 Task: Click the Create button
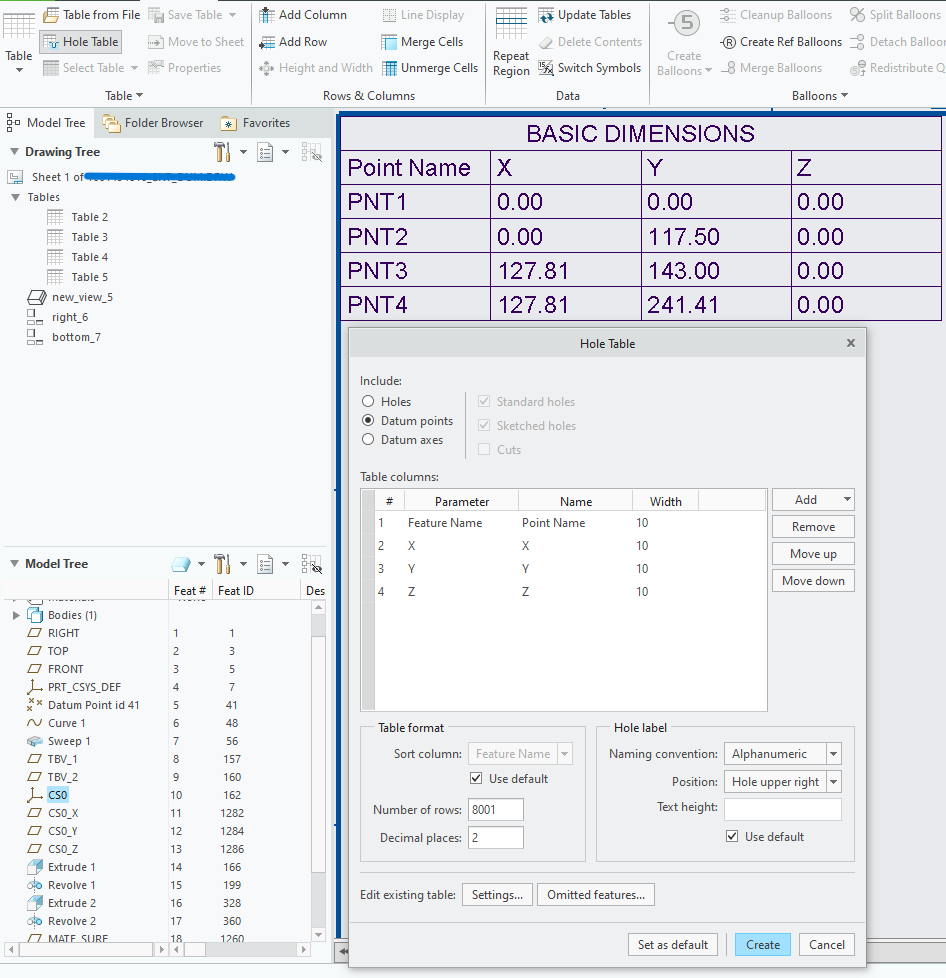(x=763, y=944)
